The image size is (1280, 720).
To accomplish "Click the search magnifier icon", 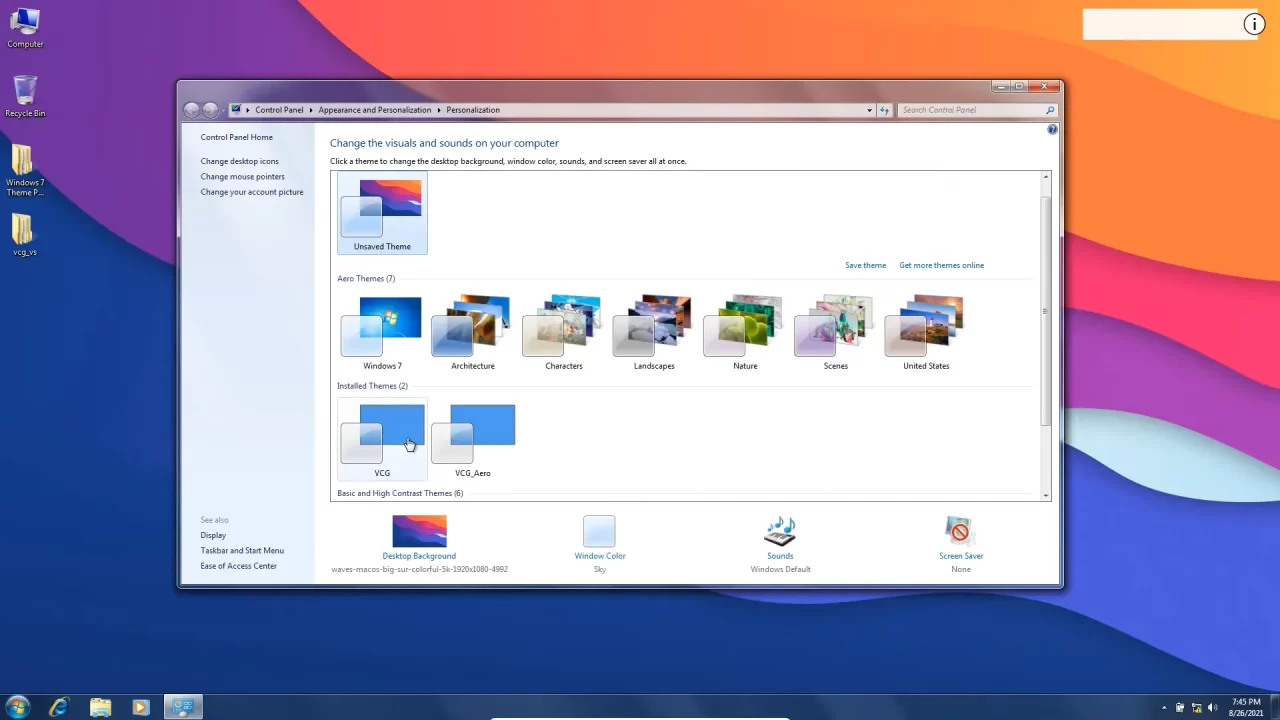I will click(1050, 110).
